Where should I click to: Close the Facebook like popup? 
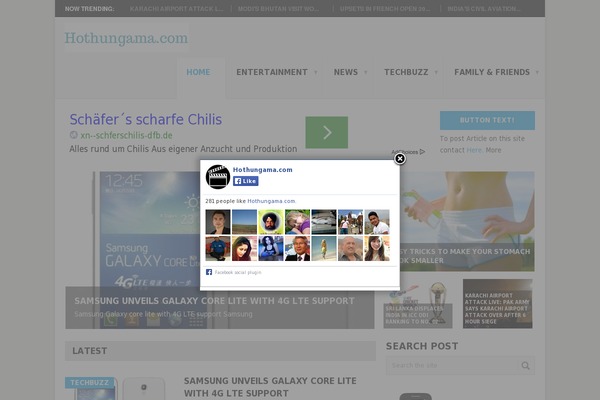pyautogui.click(x=400, y=158)
